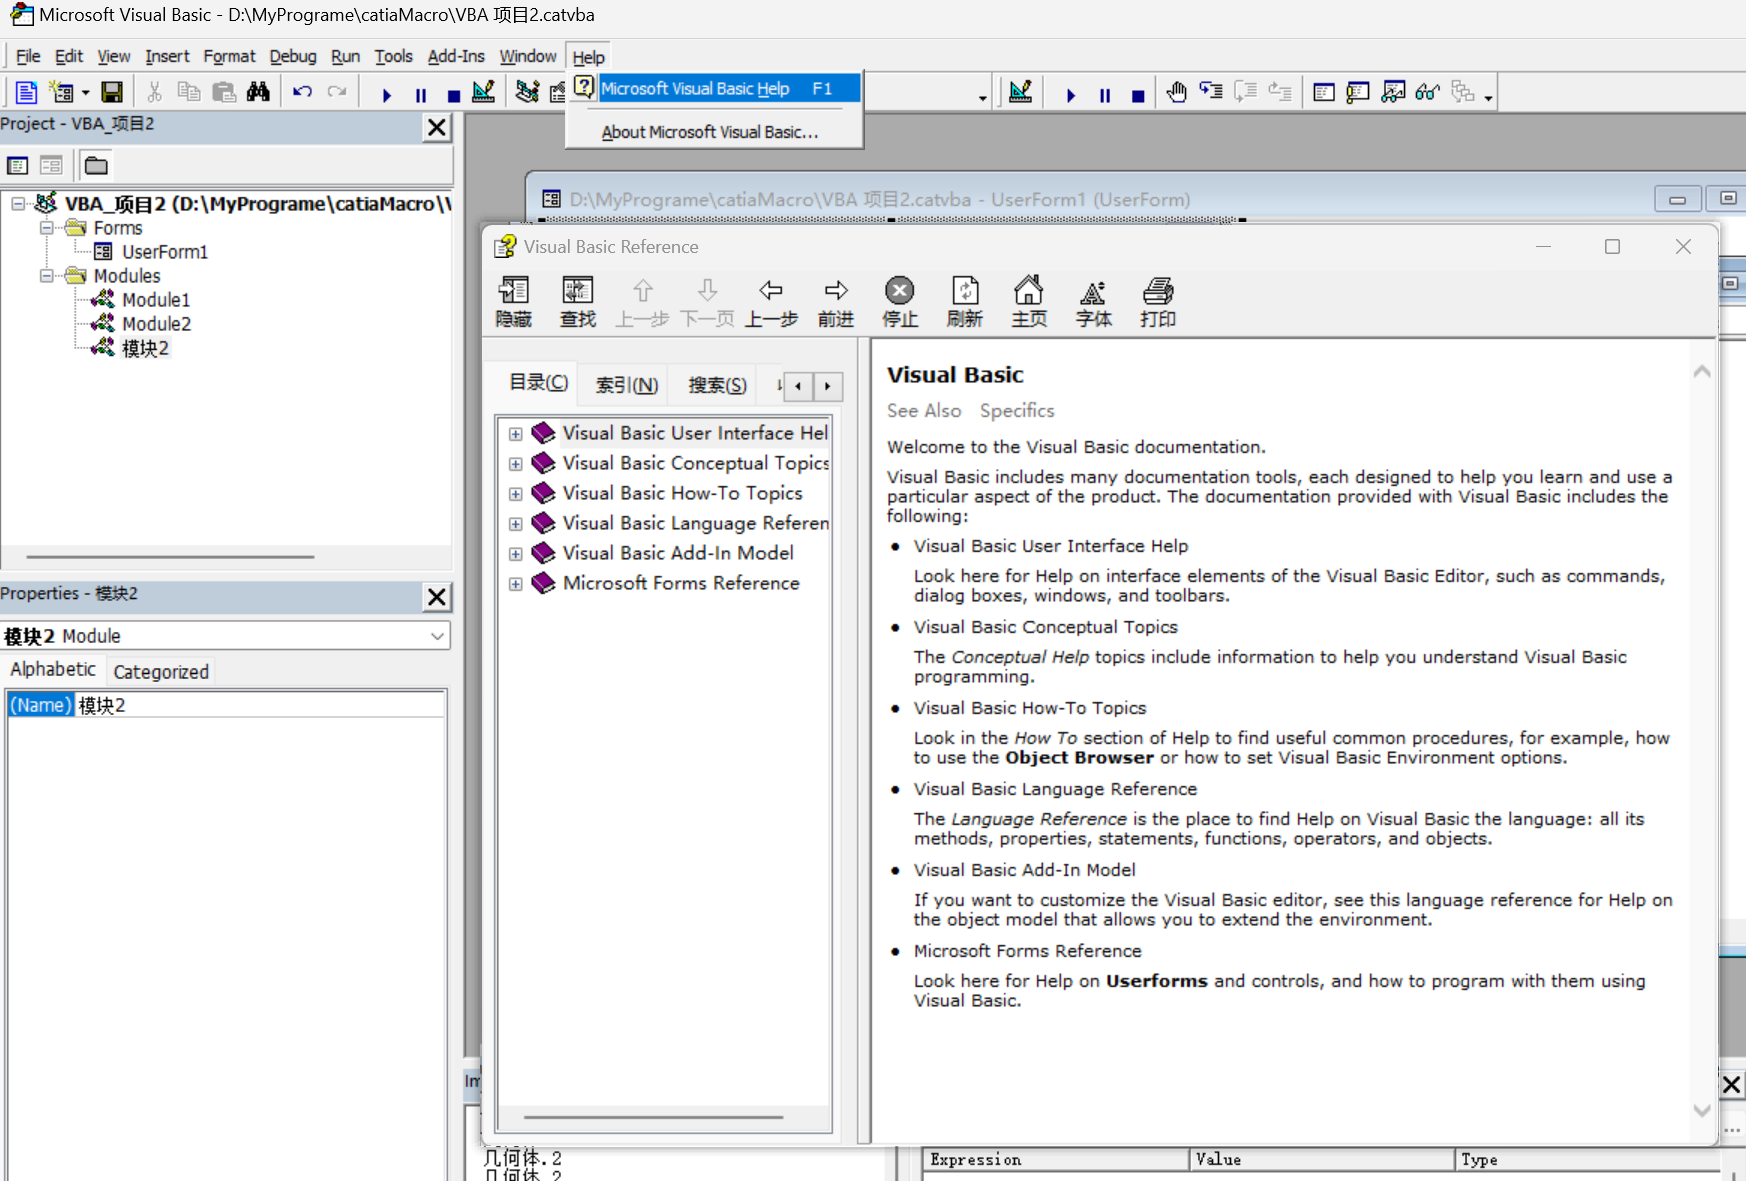This screenshot has width=1746, height=1181.
Task: Toggle Folders view in the Project panel
Action: click(96, 165)
